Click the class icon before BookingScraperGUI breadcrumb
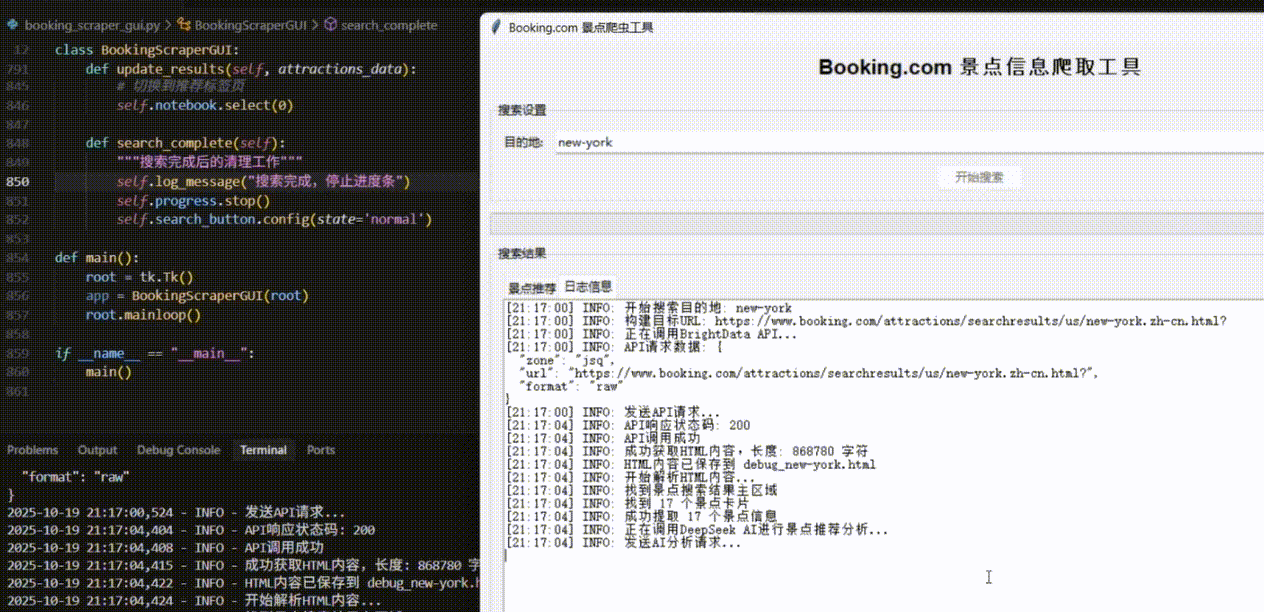Image resolution: width=1264 pixels, height=612 pixels. (x=184, y=25)
